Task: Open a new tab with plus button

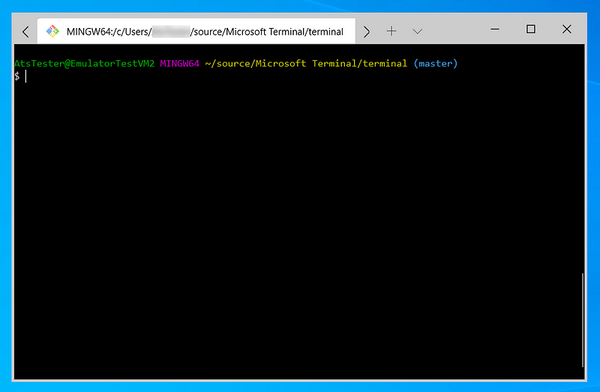Action: (391, 31)
